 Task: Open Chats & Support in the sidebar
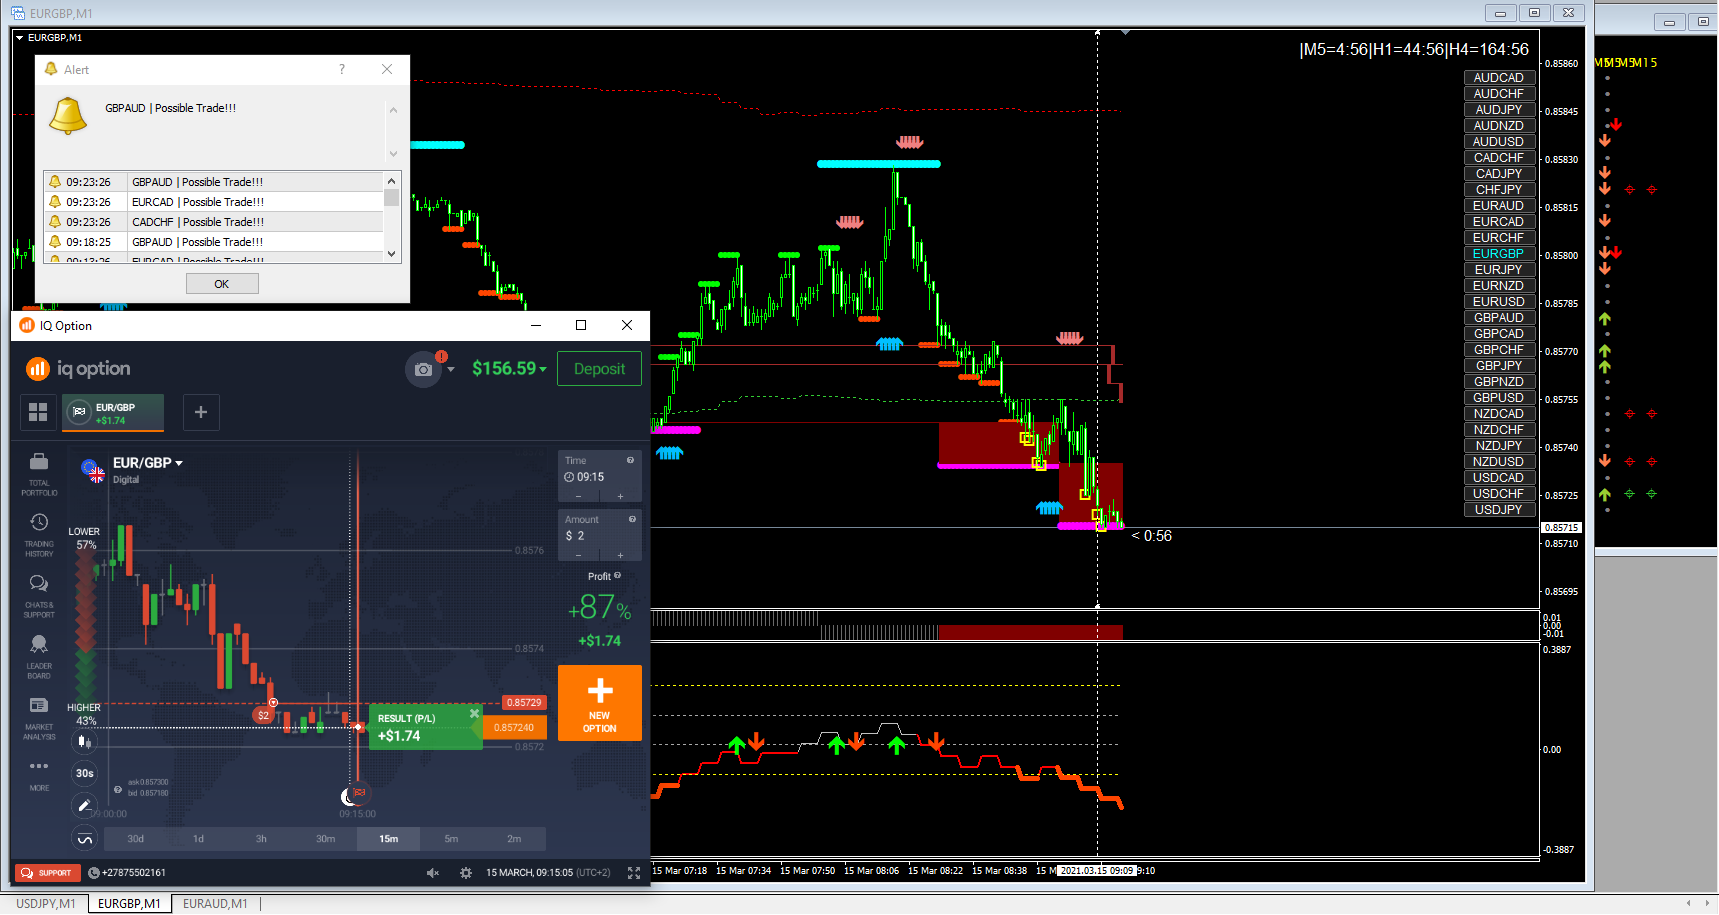pos(39,596)
